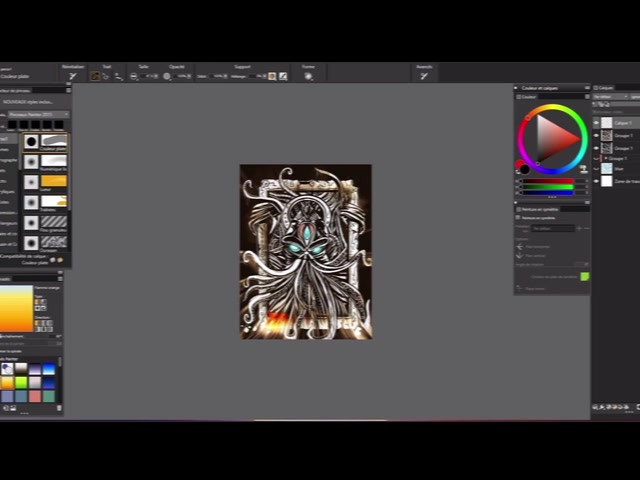
Task: Collapse the Couleur et calques panel arrow
Action: pos(516,88)
